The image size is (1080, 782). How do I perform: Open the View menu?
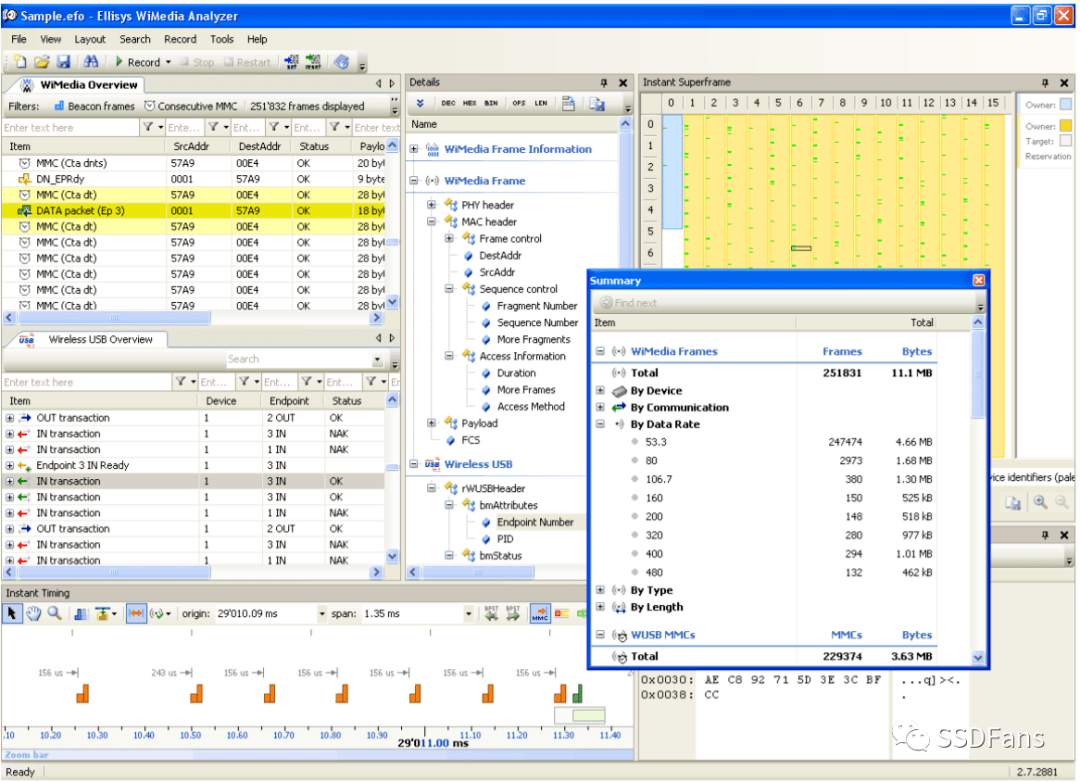[x=50, y=39]
